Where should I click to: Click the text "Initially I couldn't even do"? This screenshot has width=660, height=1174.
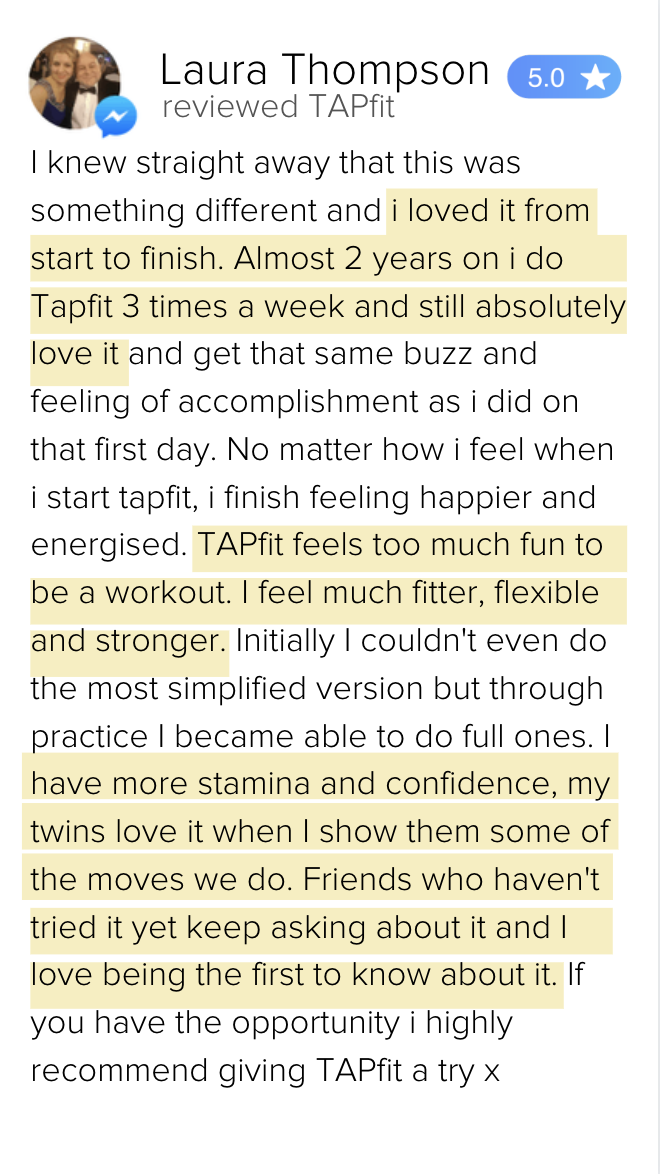pos(421,640)
